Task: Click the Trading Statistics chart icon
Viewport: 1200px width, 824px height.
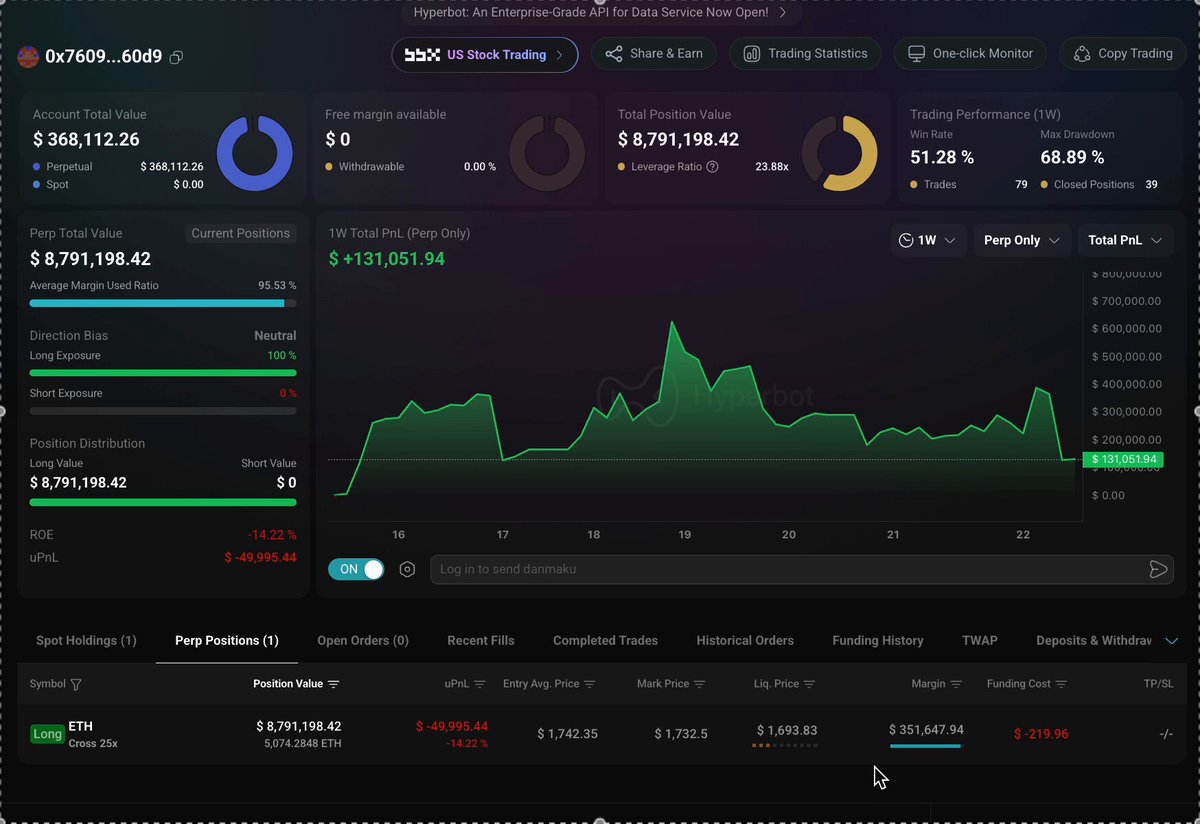Action: (x=751, y=54)
